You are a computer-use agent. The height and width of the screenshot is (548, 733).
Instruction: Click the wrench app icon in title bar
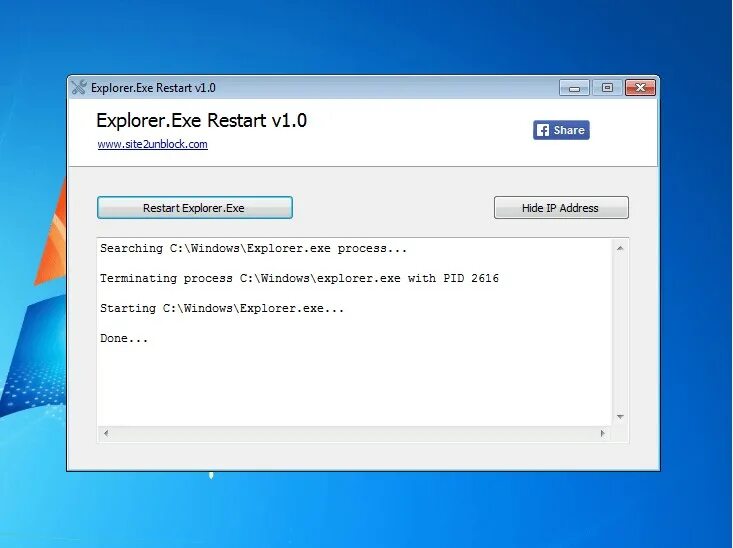[79, 87]
